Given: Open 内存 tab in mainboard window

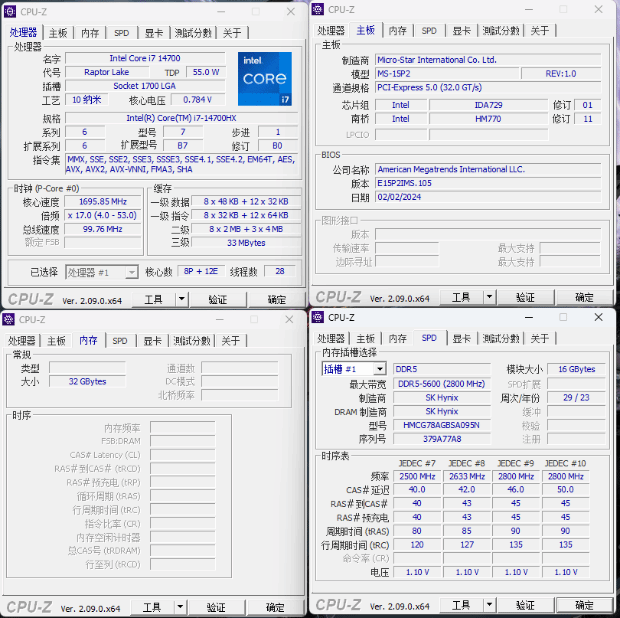Looking at the screenshot, I should click(x=397, y=30).
